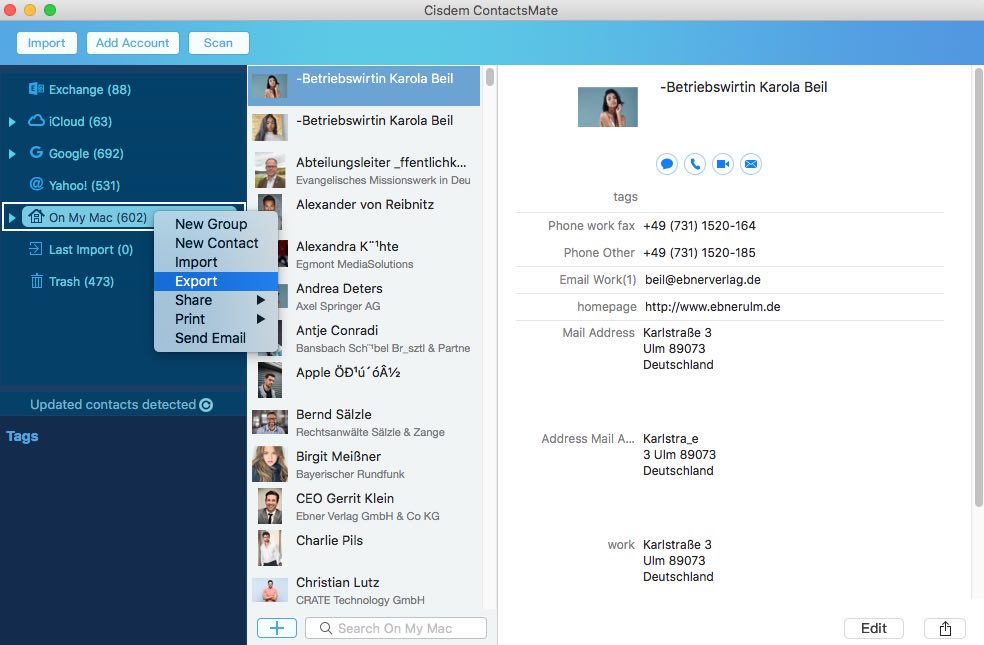Click the Add Account button

(132, 43)
